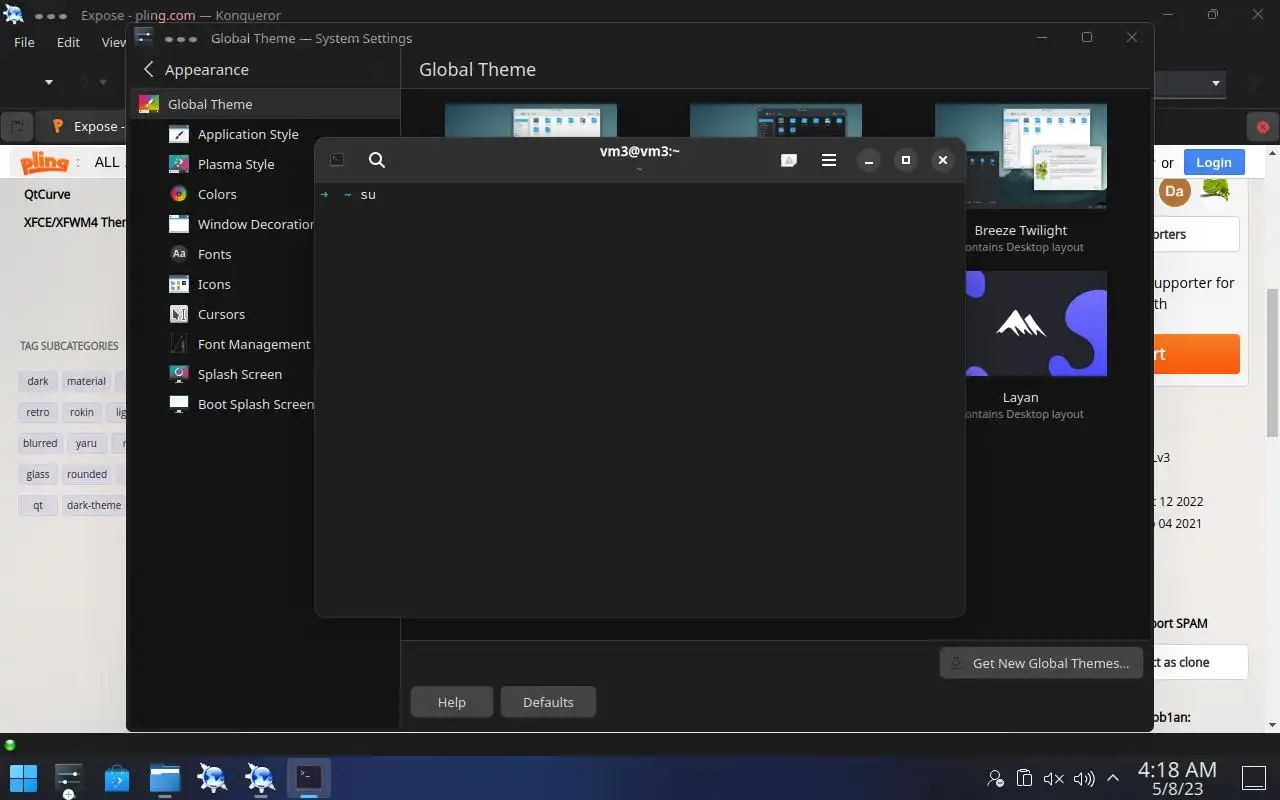
Task: Click the 'blurred' tag
Action: click(x=40, y=443)
